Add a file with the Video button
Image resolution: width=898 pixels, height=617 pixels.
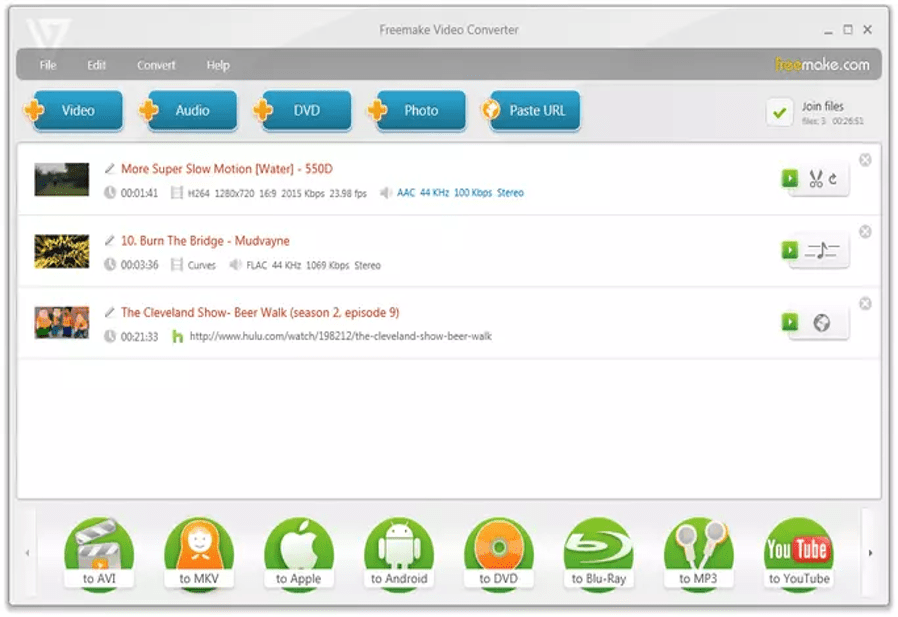pos(73,111)
